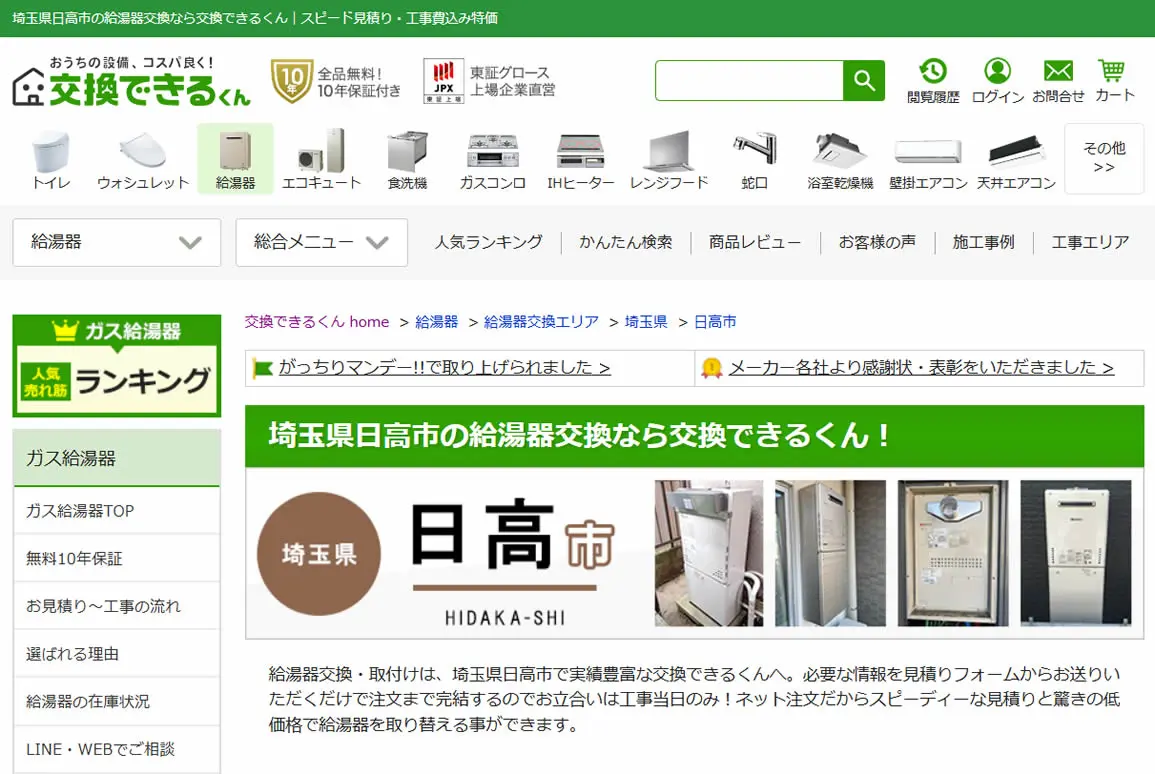This screenshot has height=774, width=1155.
Task: Open the contact (お問合せ) envelope icon
Action: [x=1058, y=80]
